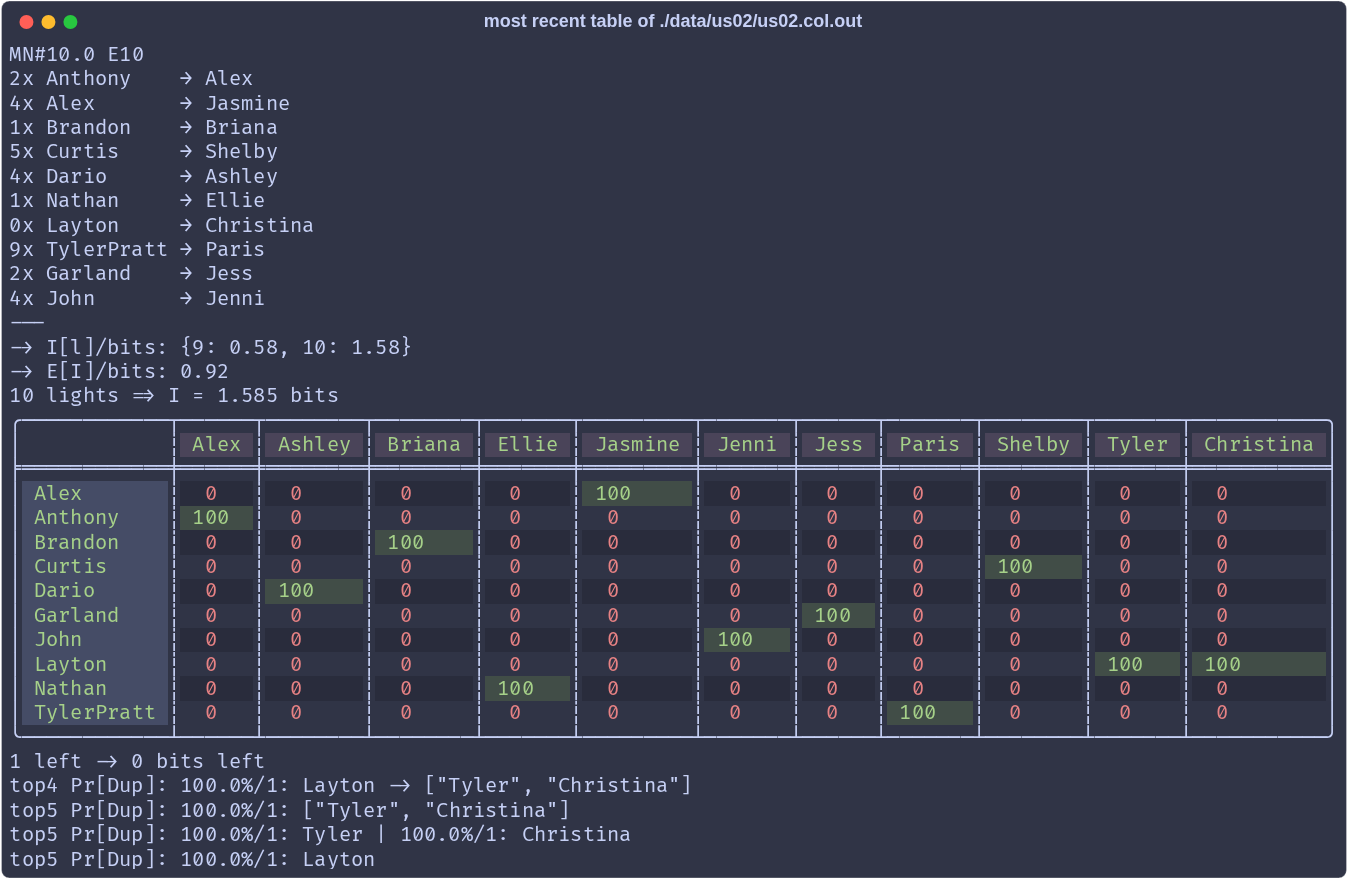Click the line '4x John → Jenni'
The height and width of the screenshot is (879, 1348).
[x=137, y=298]
